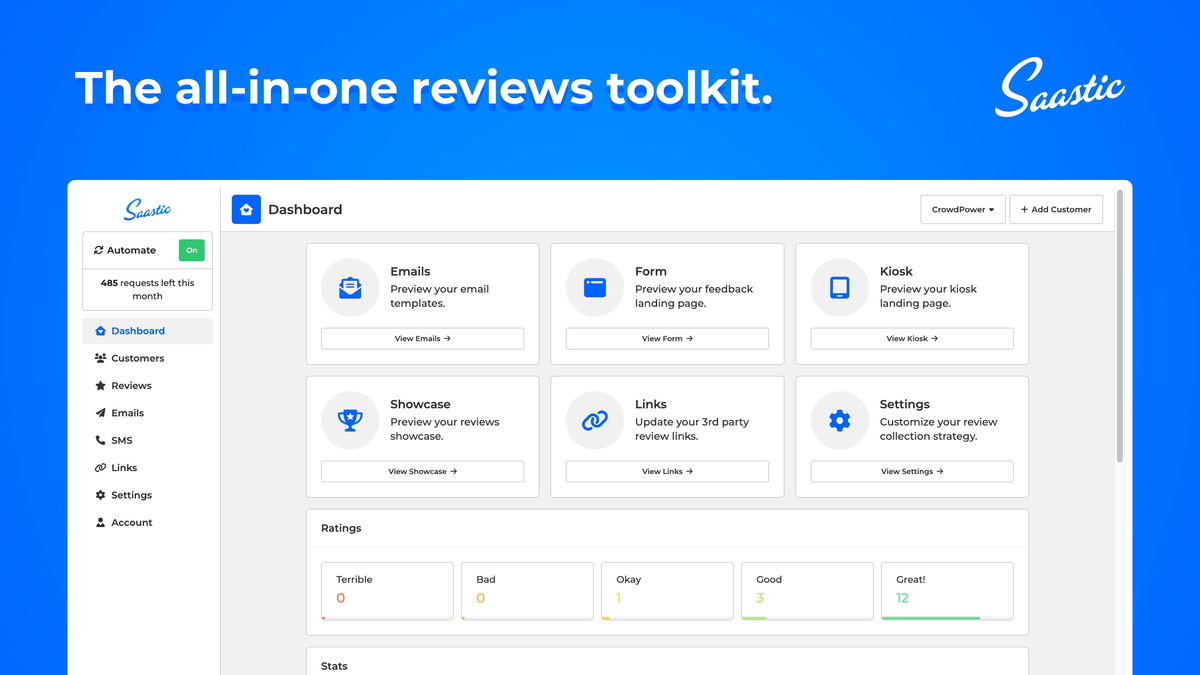
Task: Click the View Emails button
Action: click(x=422, y=338)
